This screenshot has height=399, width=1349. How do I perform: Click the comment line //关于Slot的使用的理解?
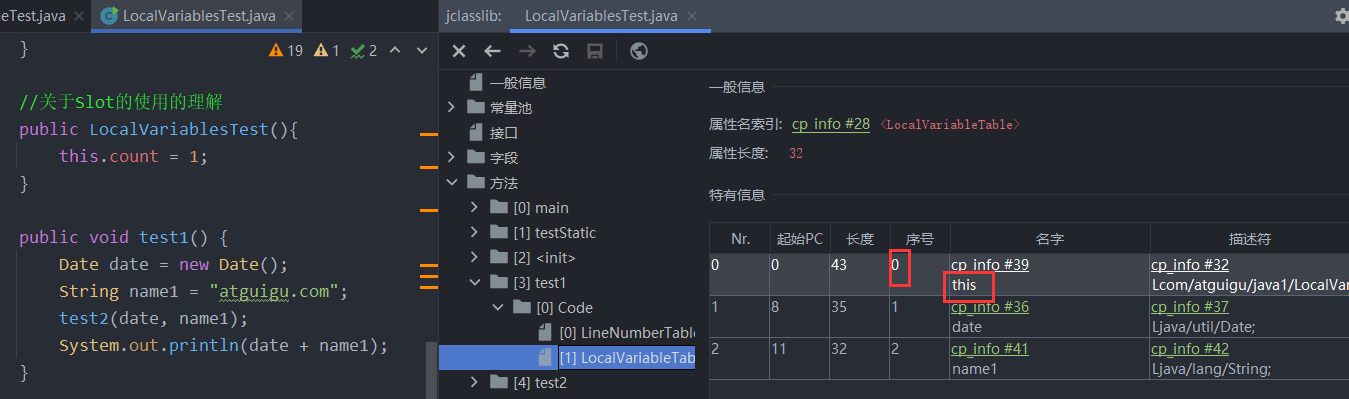pos(121,102)
